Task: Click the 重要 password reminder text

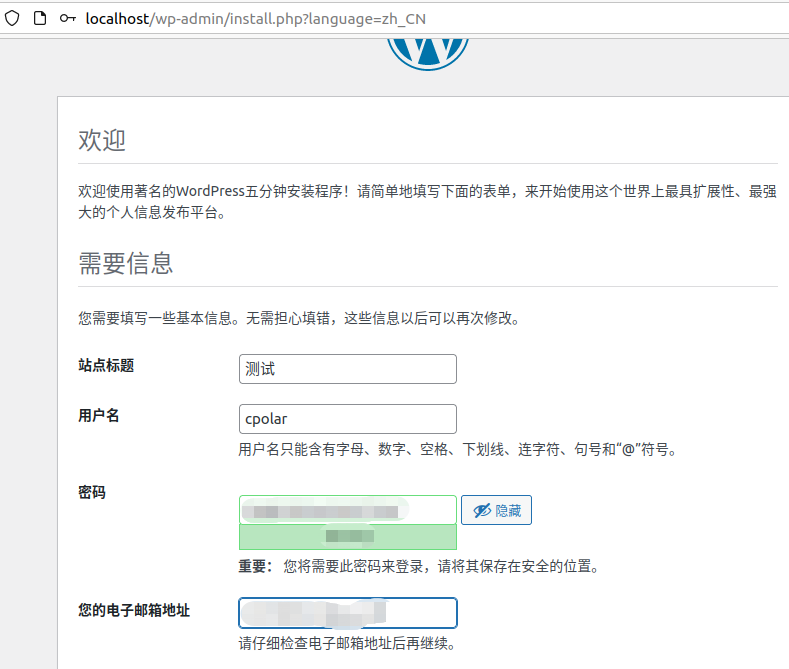Action: 419,566
